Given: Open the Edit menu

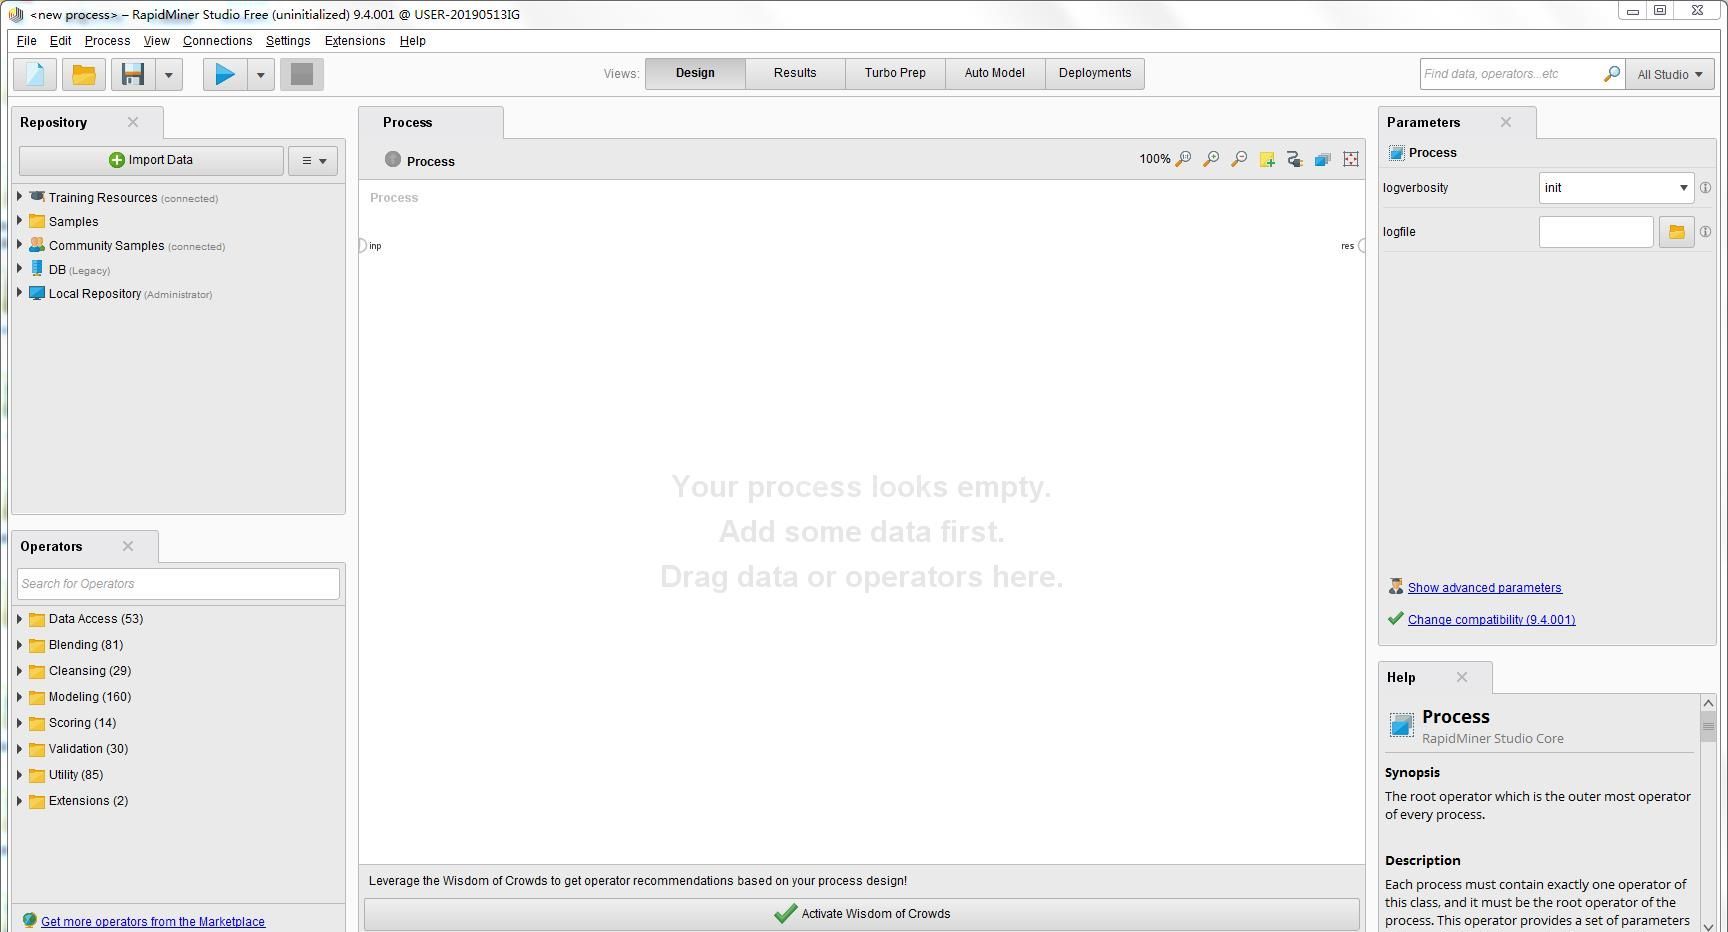Looking at the screenshot, I should tap(60, 41).
